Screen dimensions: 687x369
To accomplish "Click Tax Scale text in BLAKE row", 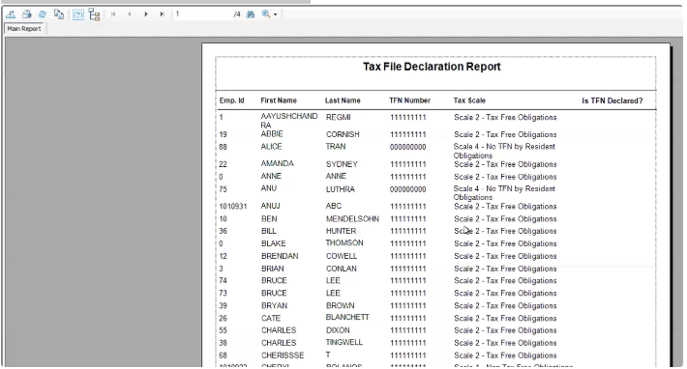I will 505,244.
